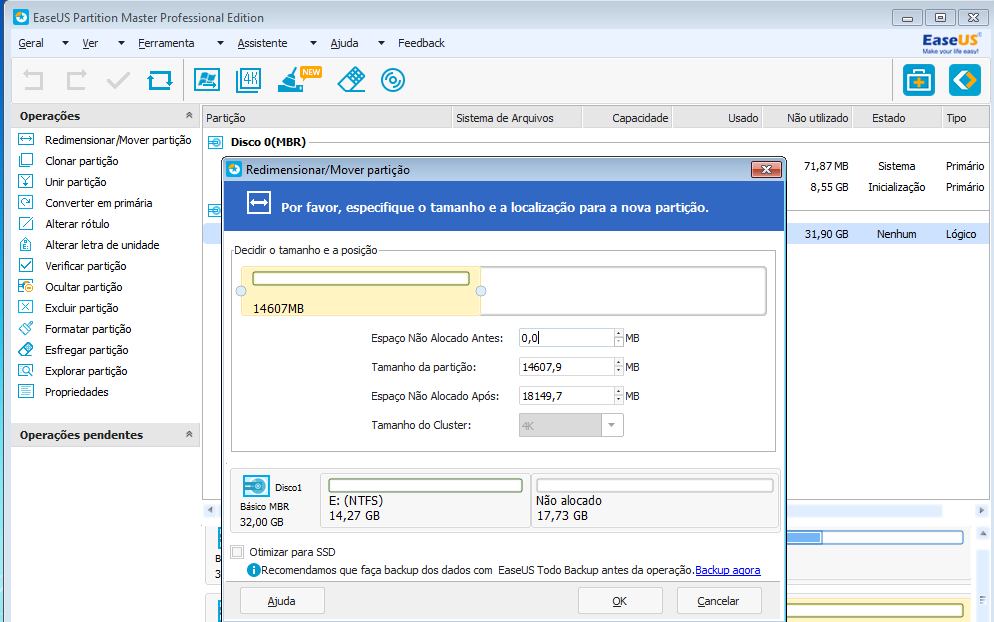Close the Redimensionar/Mover partição dialog
This screenshot has height=622, width=994.
pyautogui.click(x=766, y=169)
